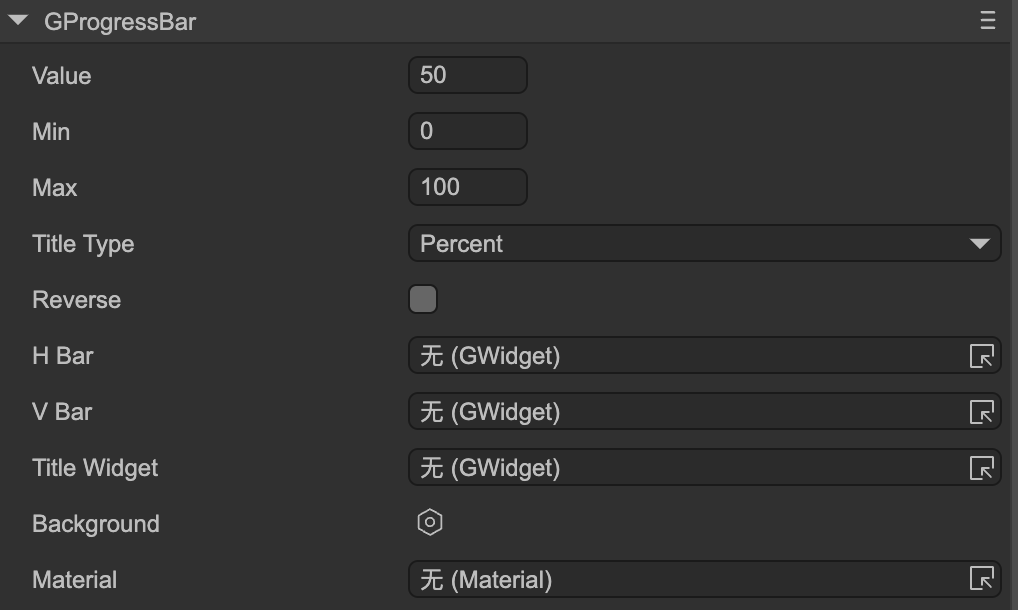Click the Min input field
Screen dimensions: 1018x610
tap(467, 131)
